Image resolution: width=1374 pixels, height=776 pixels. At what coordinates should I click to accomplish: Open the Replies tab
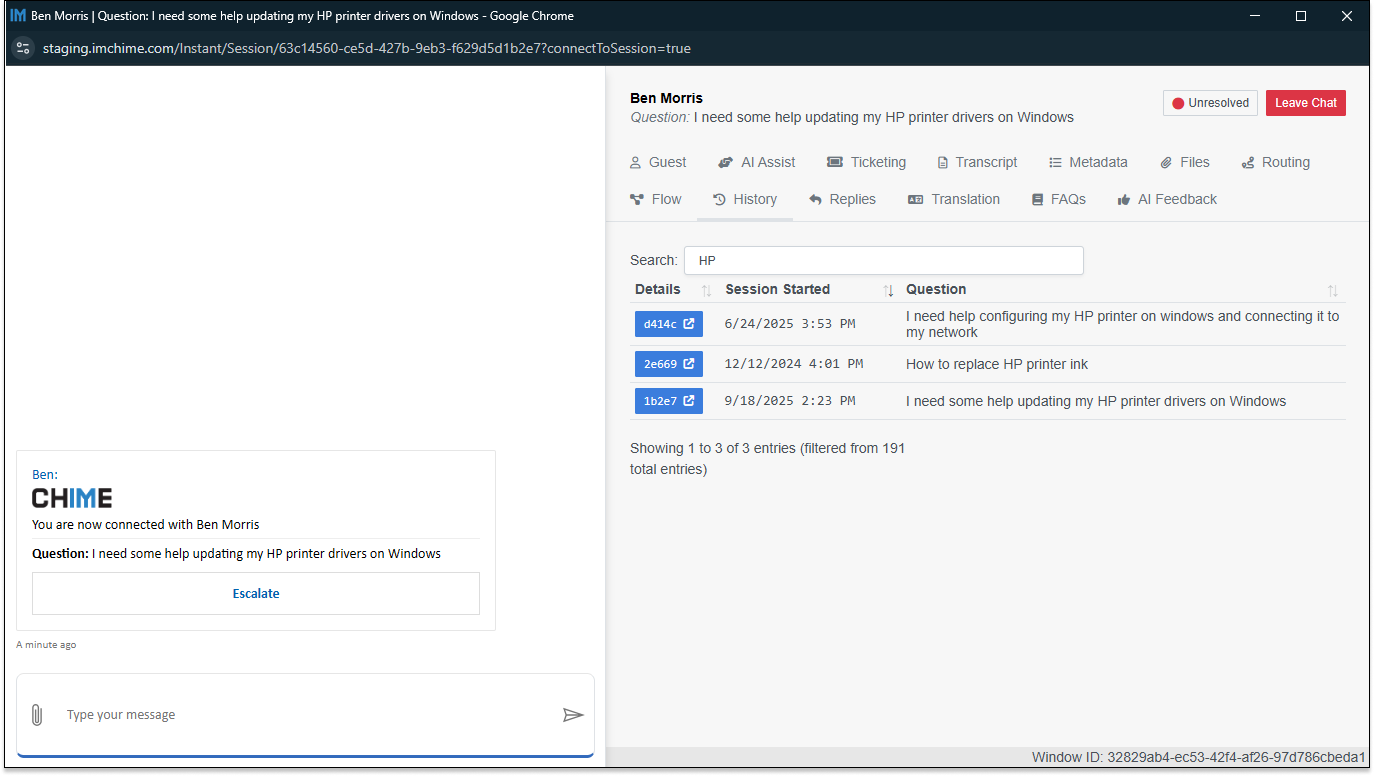click(842, 200)
